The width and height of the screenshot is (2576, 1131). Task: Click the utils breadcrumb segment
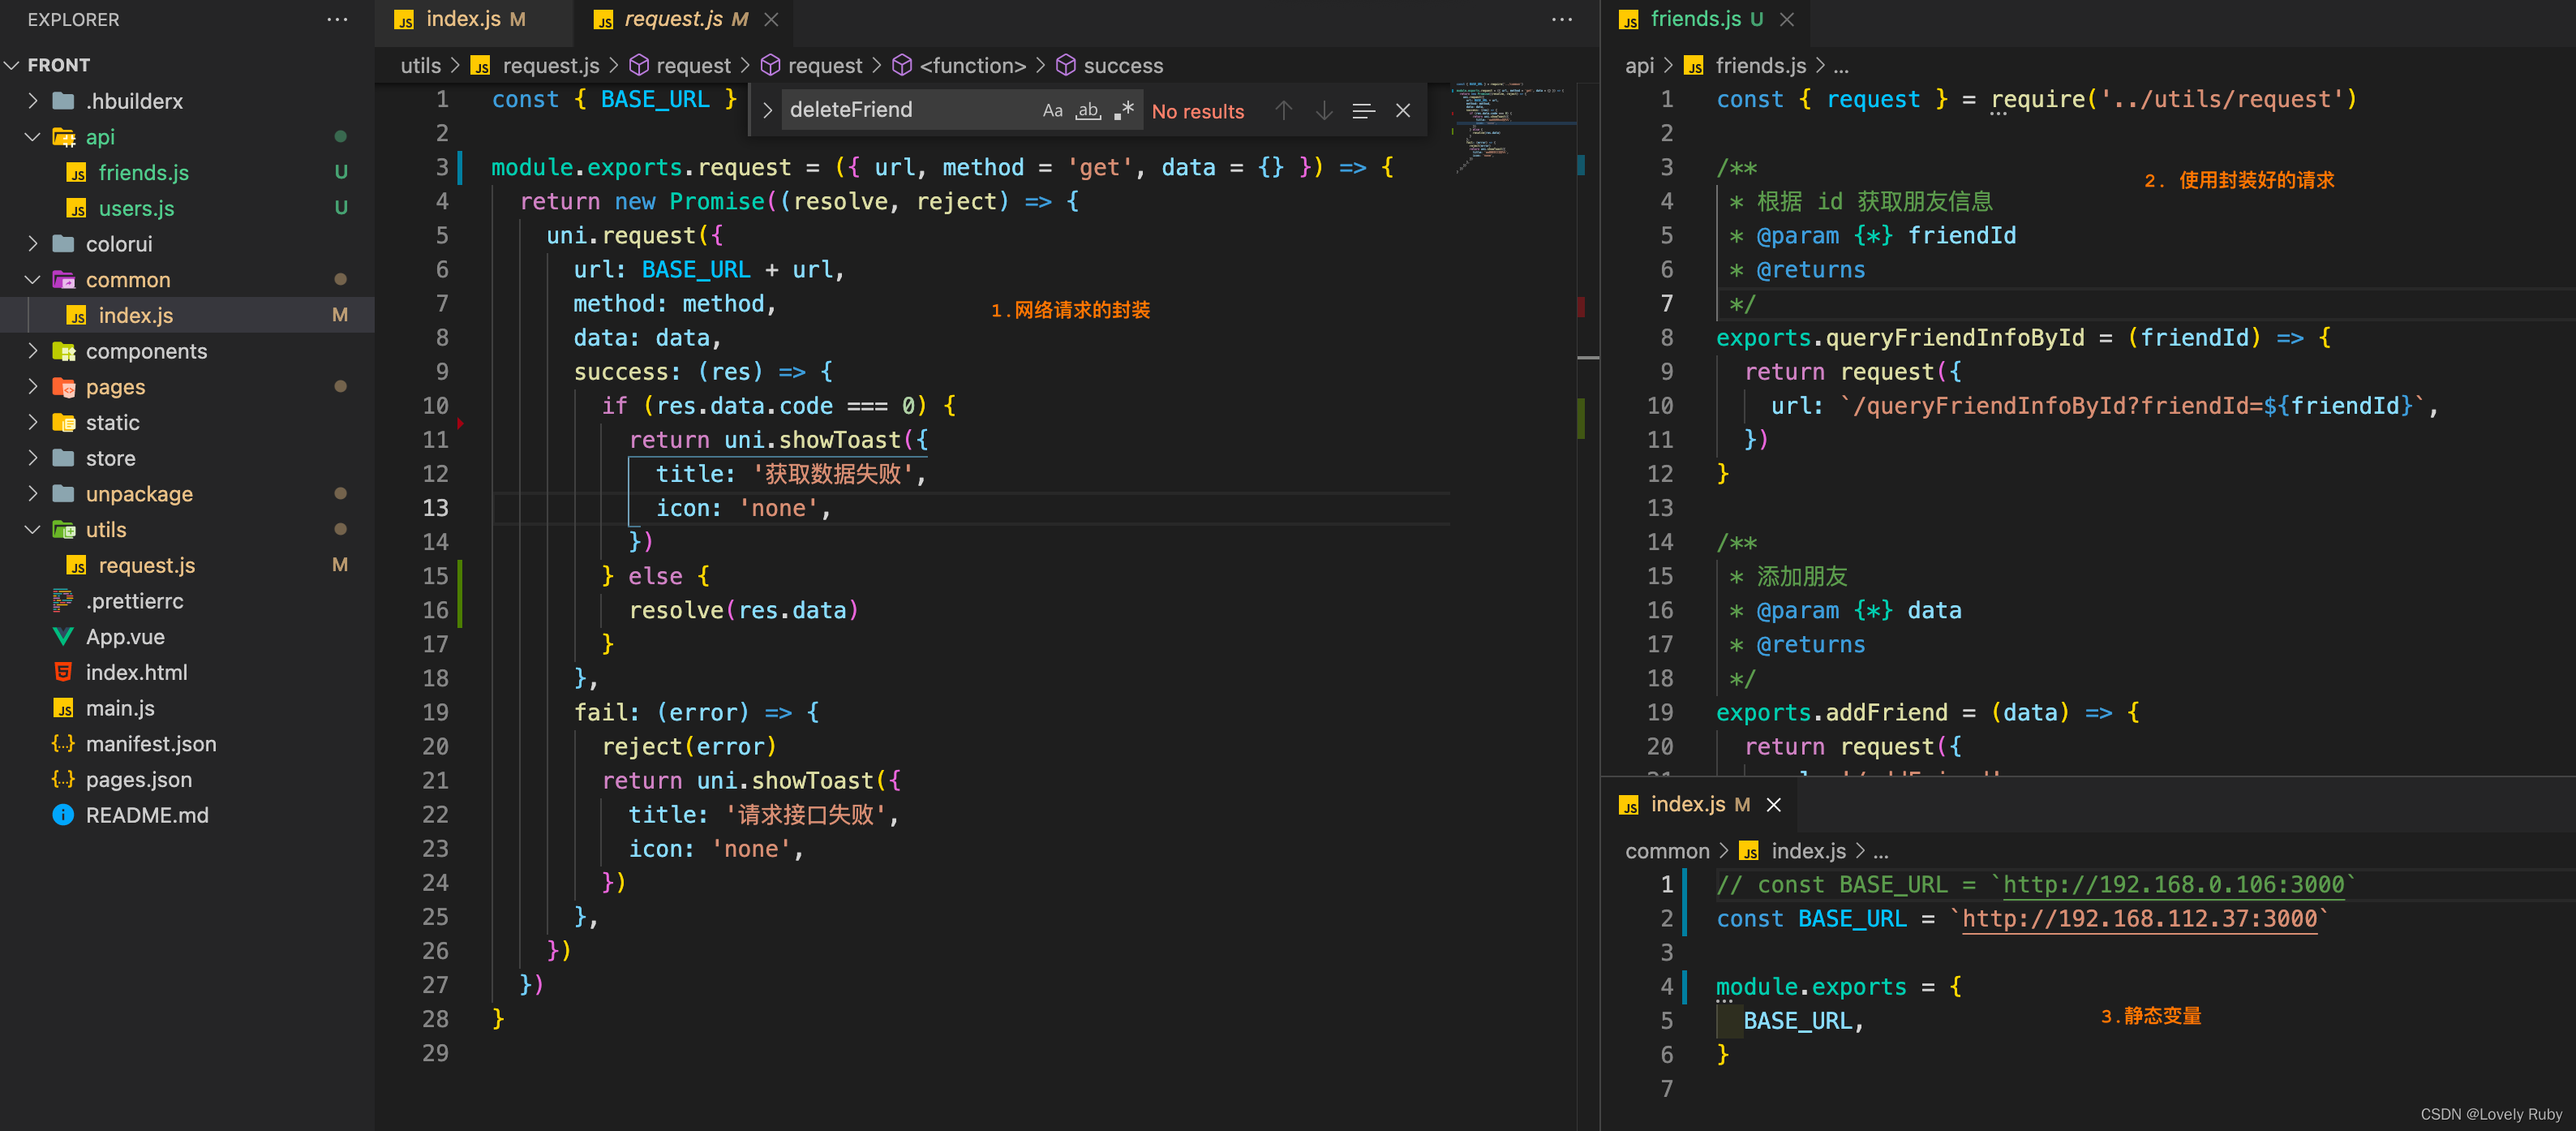coord(420,65)
